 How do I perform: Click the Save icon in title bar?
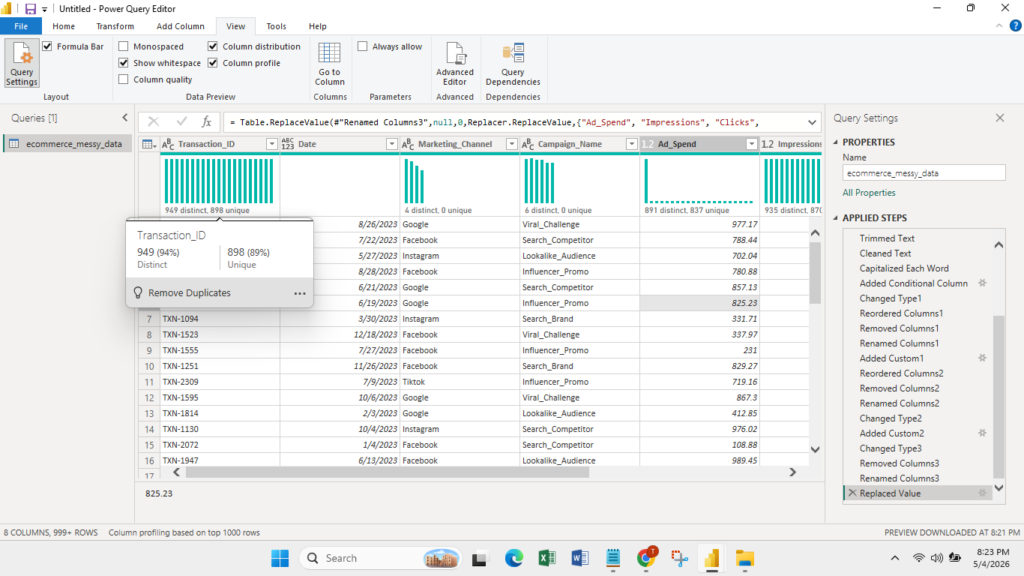[x=30, y=8]
